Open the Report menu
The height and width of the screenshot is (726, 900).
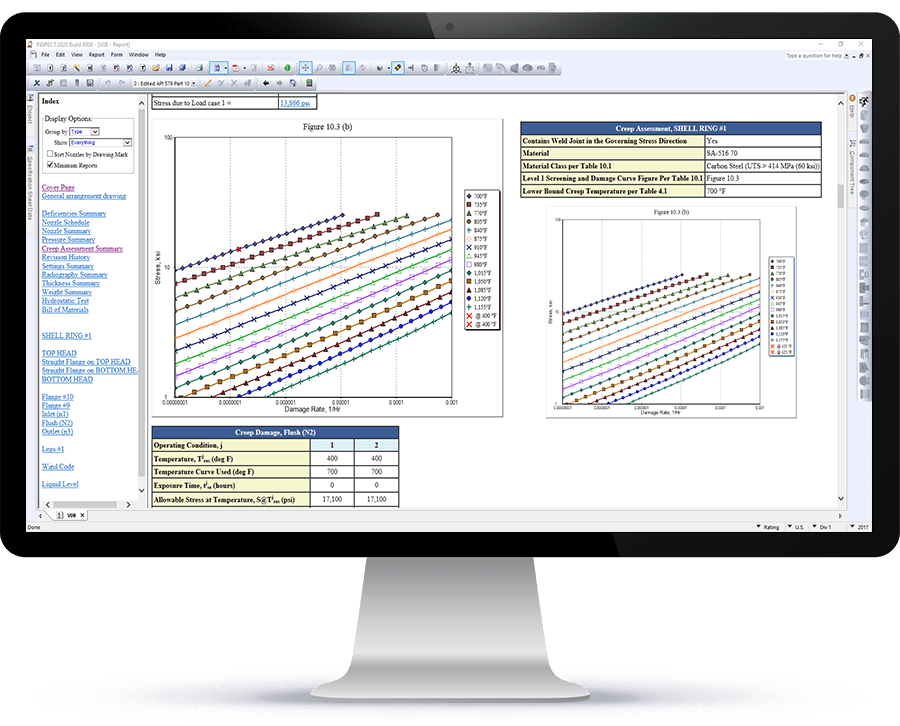click(96, 55)
